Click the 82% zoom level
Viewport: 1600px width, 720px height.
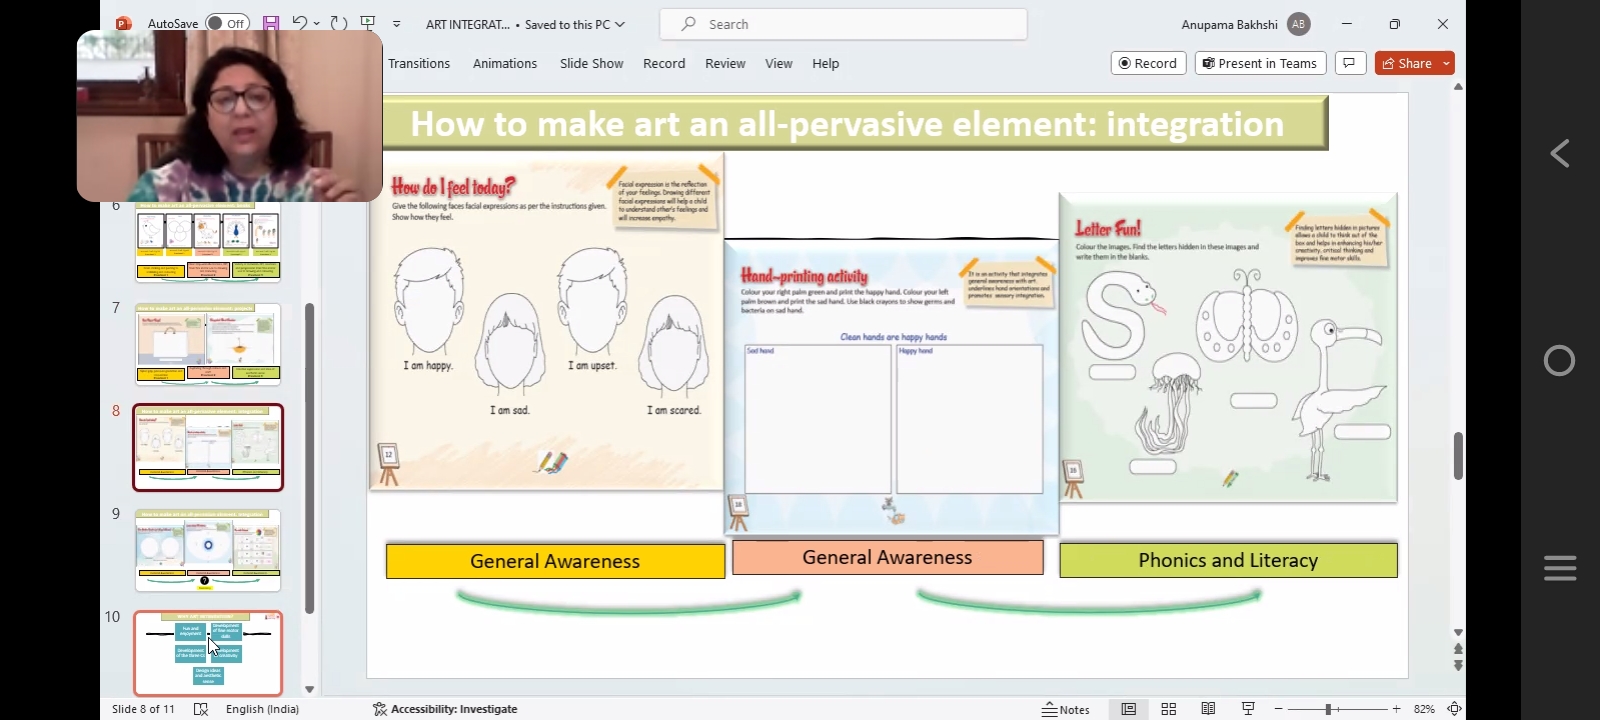pos(1424,709)
